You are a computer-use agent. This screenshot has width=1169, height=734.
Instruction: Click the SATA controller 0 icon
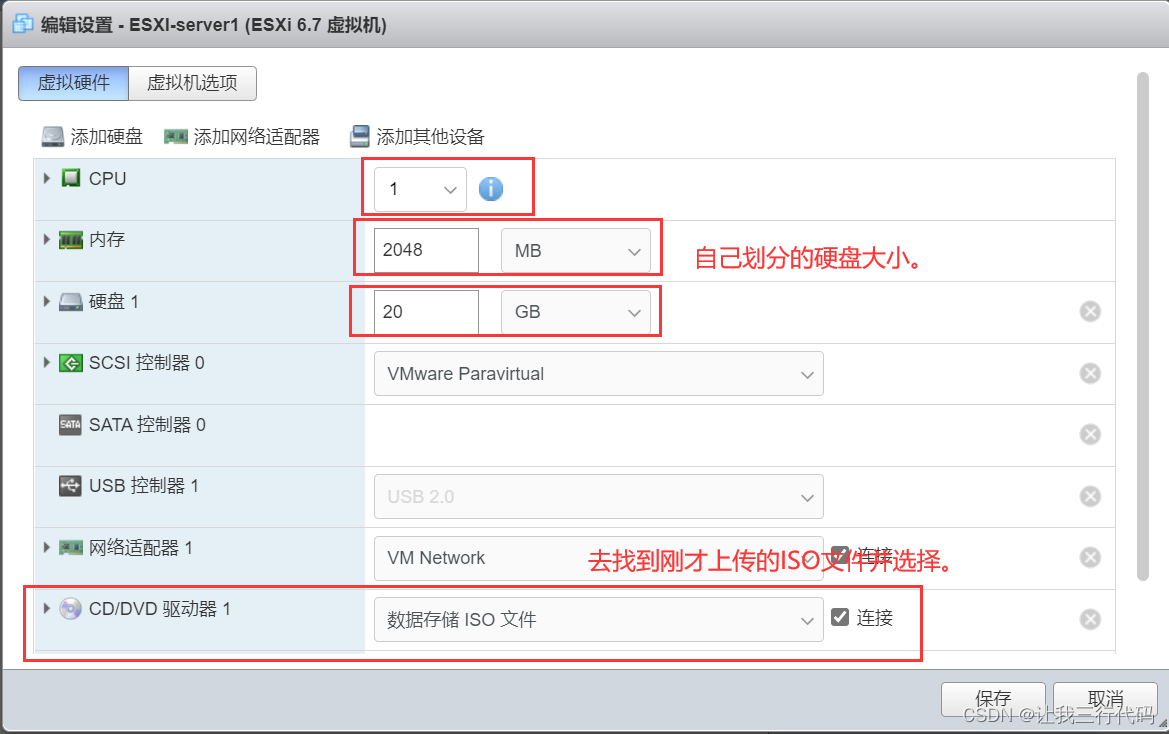click(x=70, y=425)
